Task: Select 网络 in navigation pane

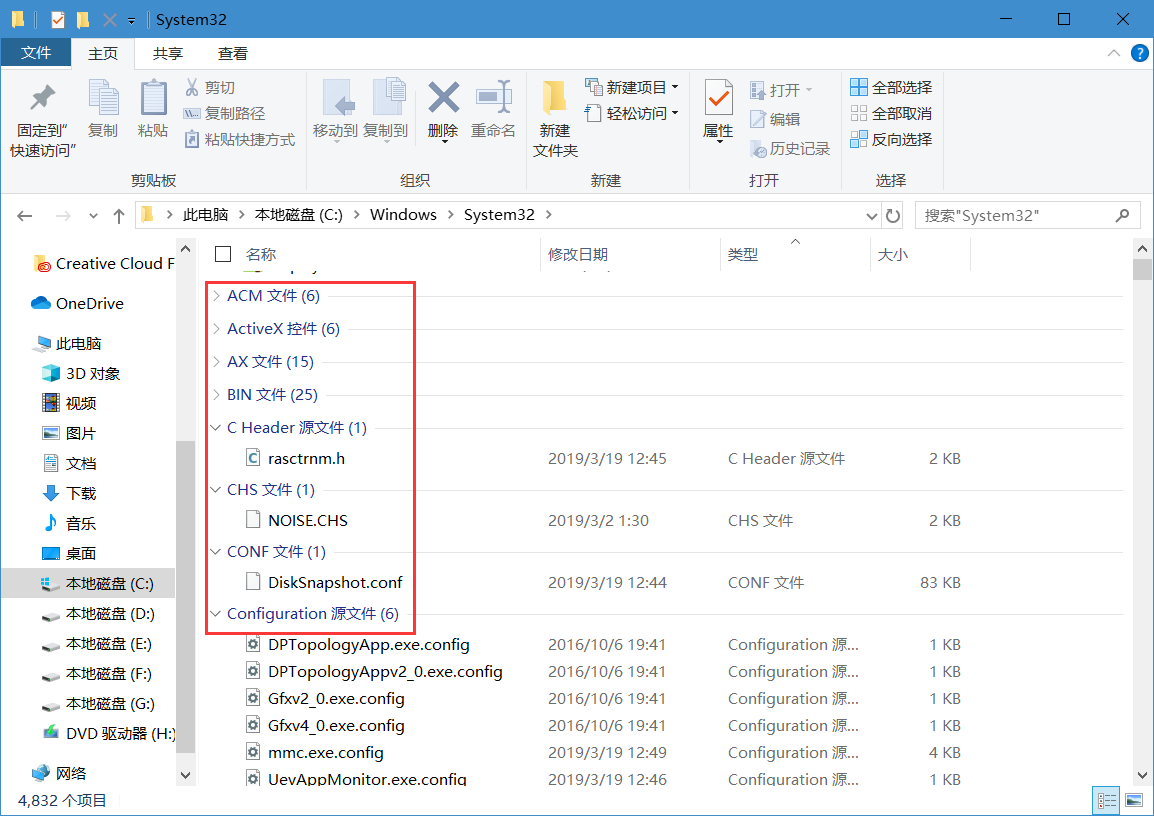Action: [x=59, y=773]
